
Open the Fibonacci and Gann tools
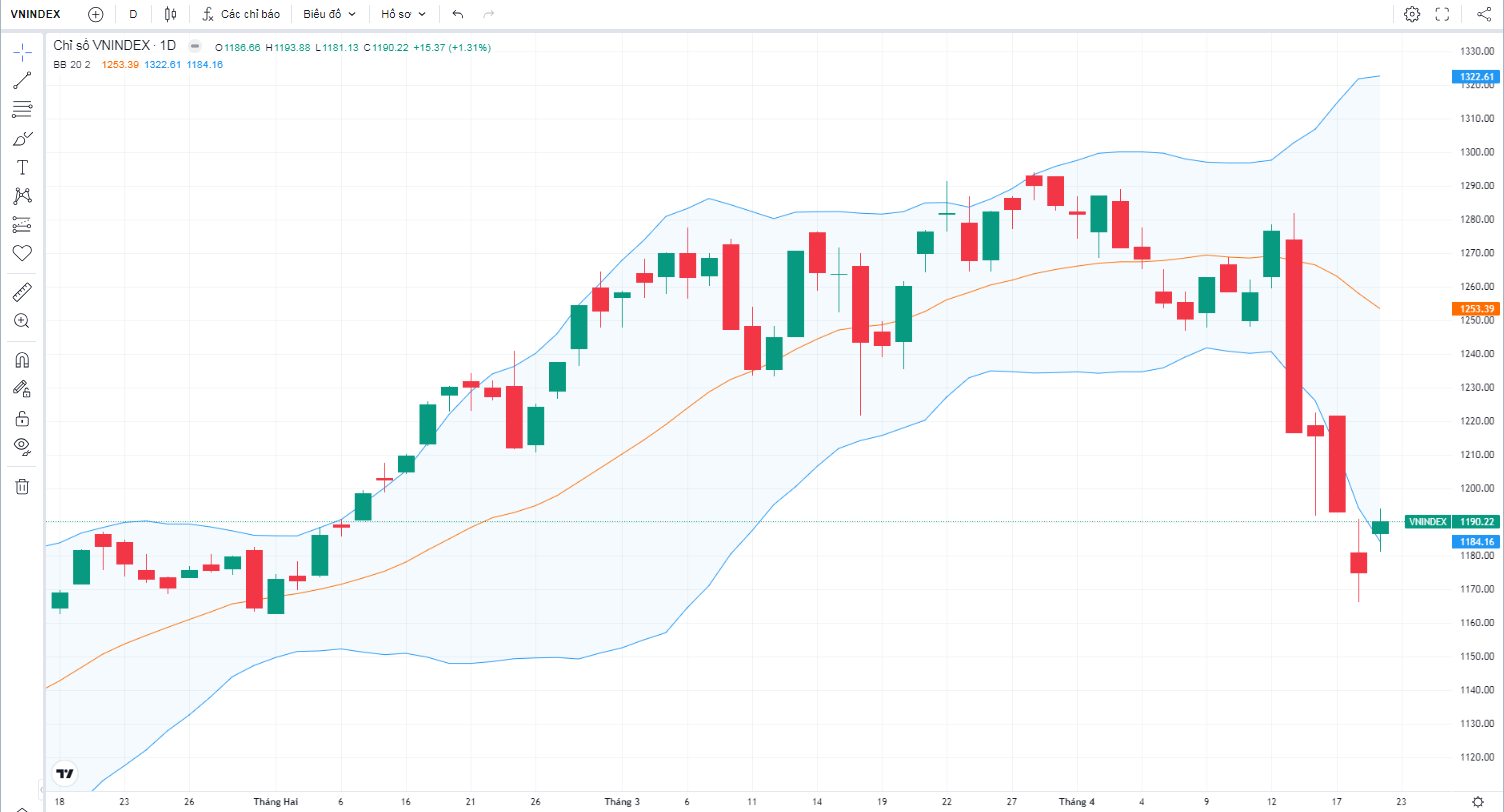[22, 109]
